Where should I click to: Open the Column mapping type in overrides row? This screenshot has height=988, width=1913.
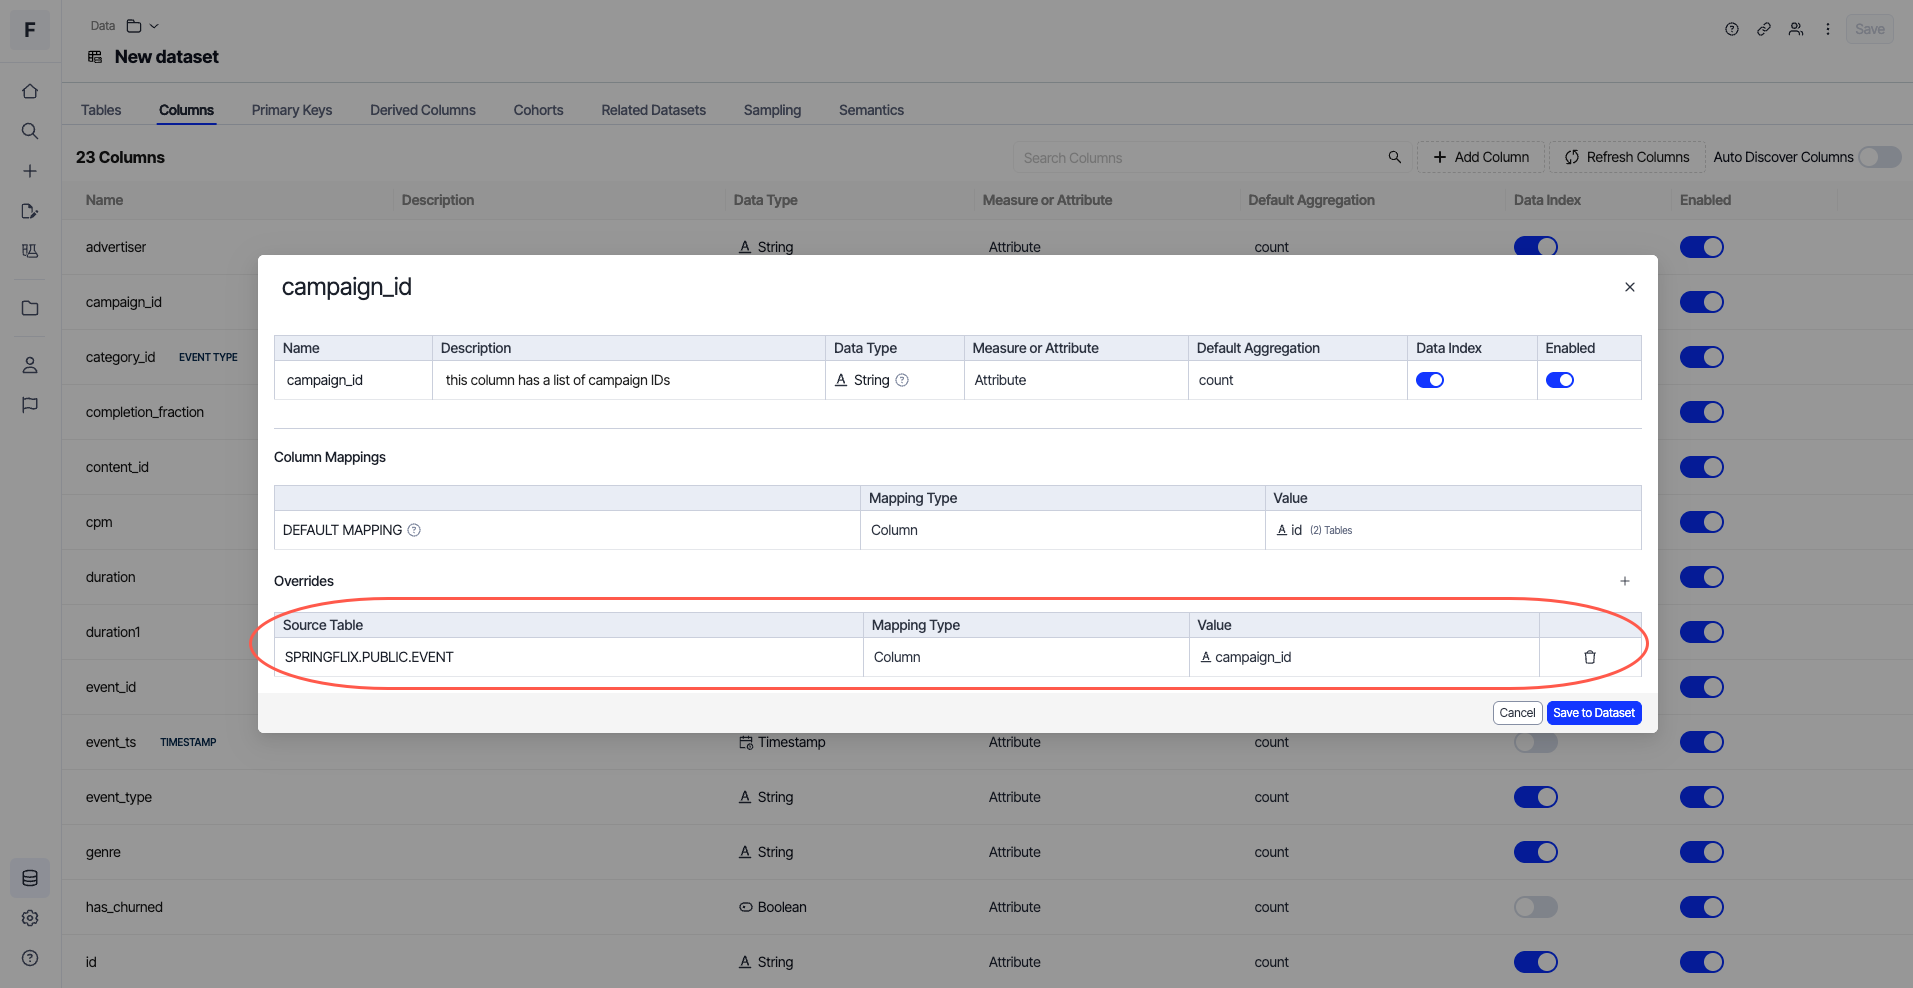[x=897, y=657]
